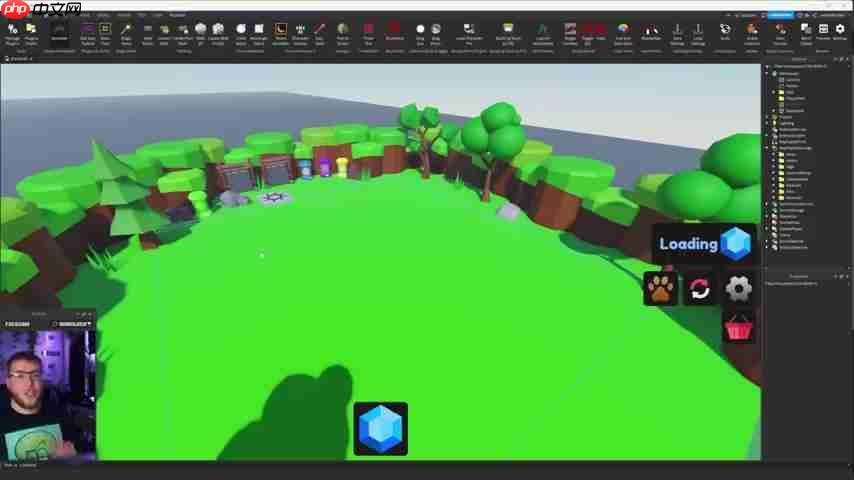Switch to the View ribbon tab
Image resolution: width=854 pixels, height=480 pixels.
[157, 15]
